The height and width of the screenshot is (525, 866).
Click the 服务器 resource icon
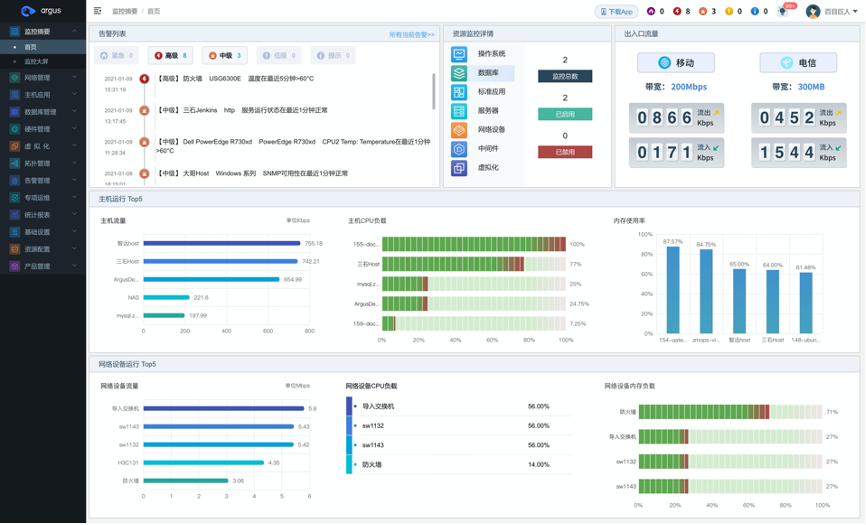click(x=459, y=111)
